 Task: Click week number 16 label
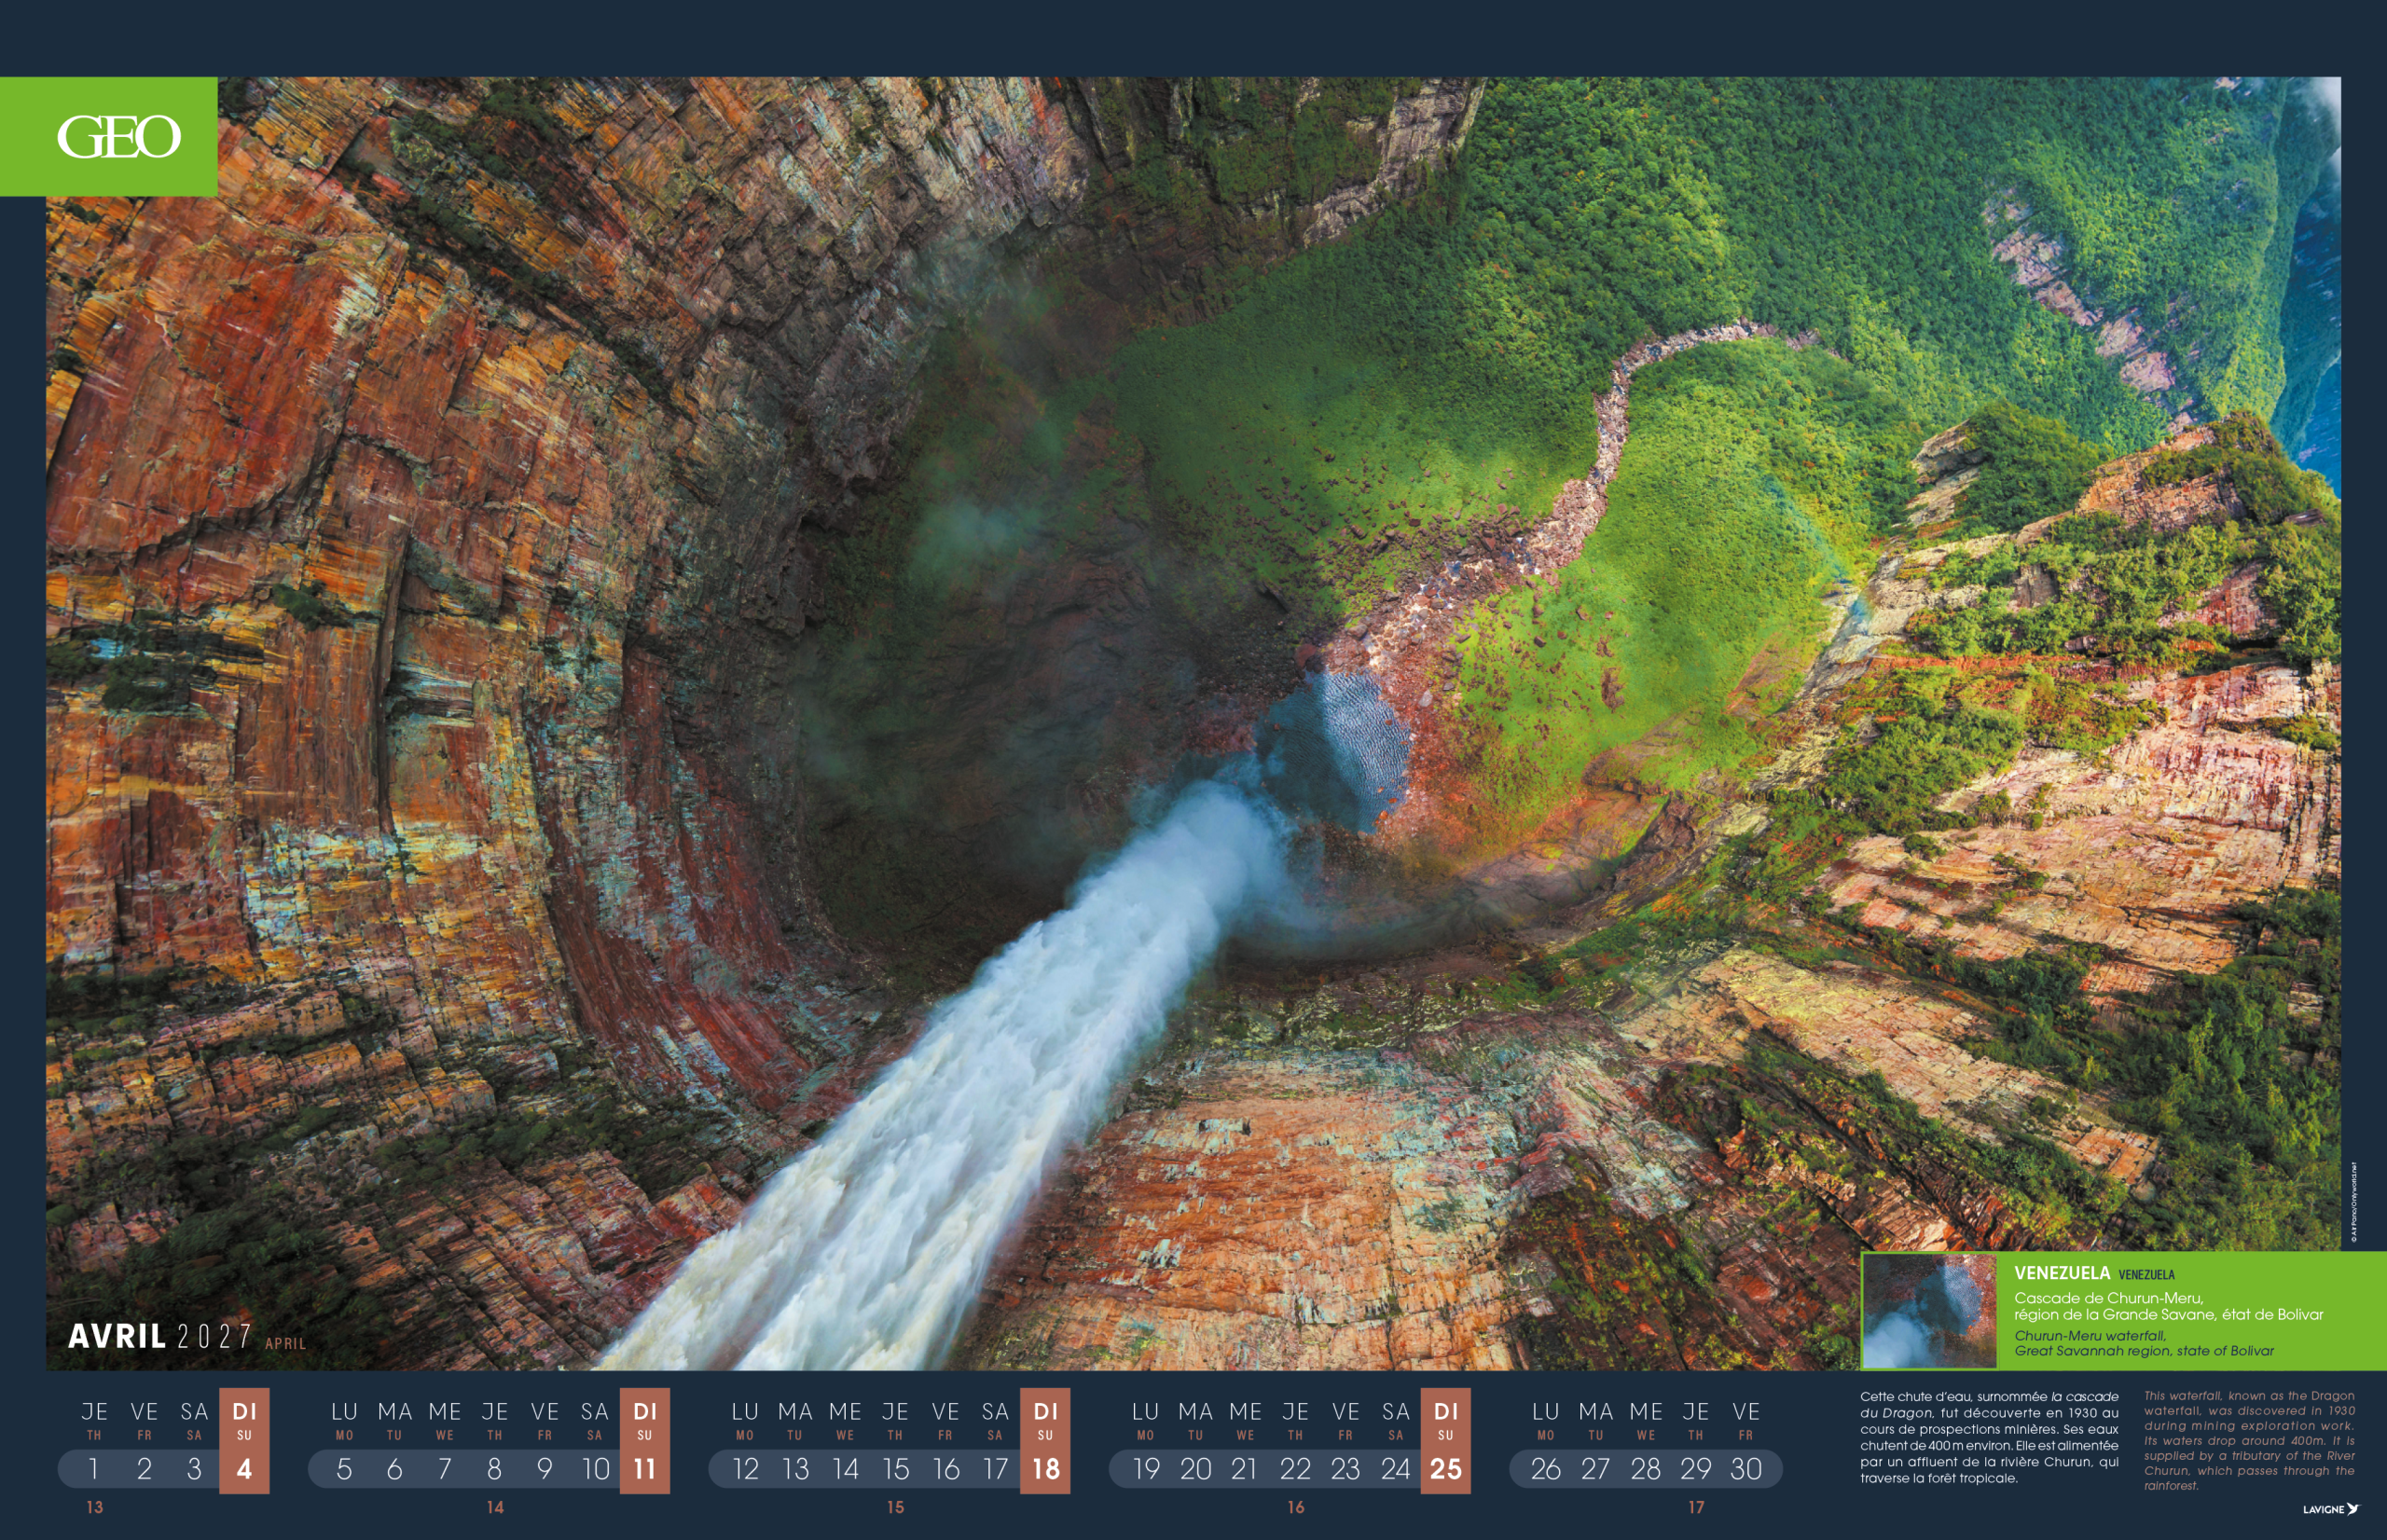(1295, 1507)
